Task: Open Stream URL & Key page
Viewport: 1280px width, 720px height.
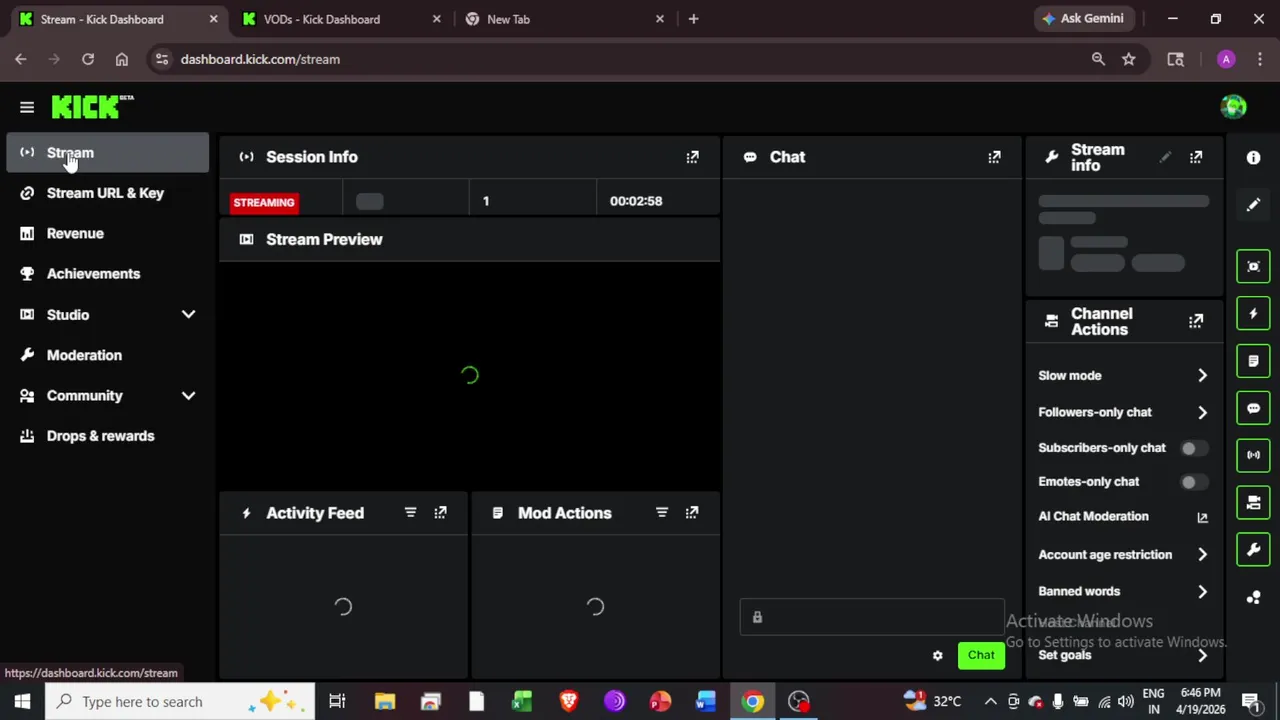Action: click(107, 193)
